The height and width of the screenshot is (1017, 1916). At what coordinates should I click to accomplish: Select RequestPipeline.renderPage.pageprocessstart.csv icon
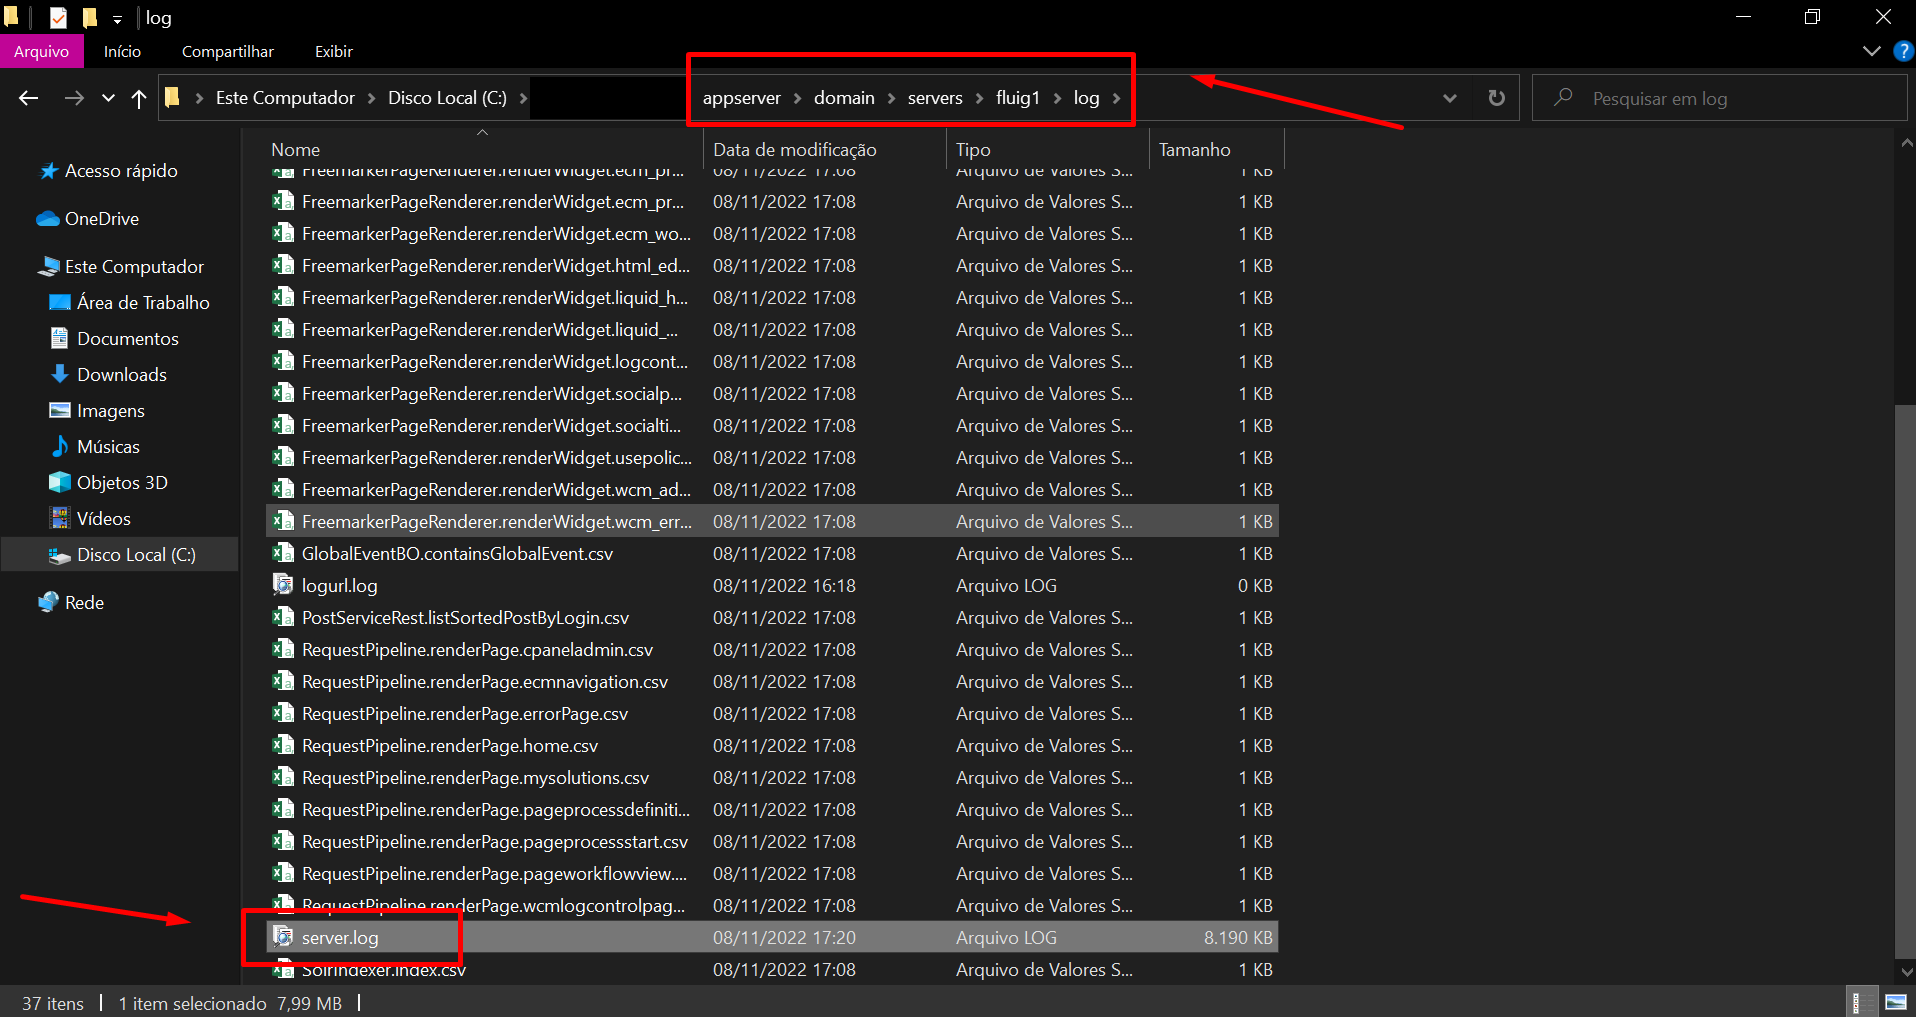pyautogui.click(x=283, y=841)
